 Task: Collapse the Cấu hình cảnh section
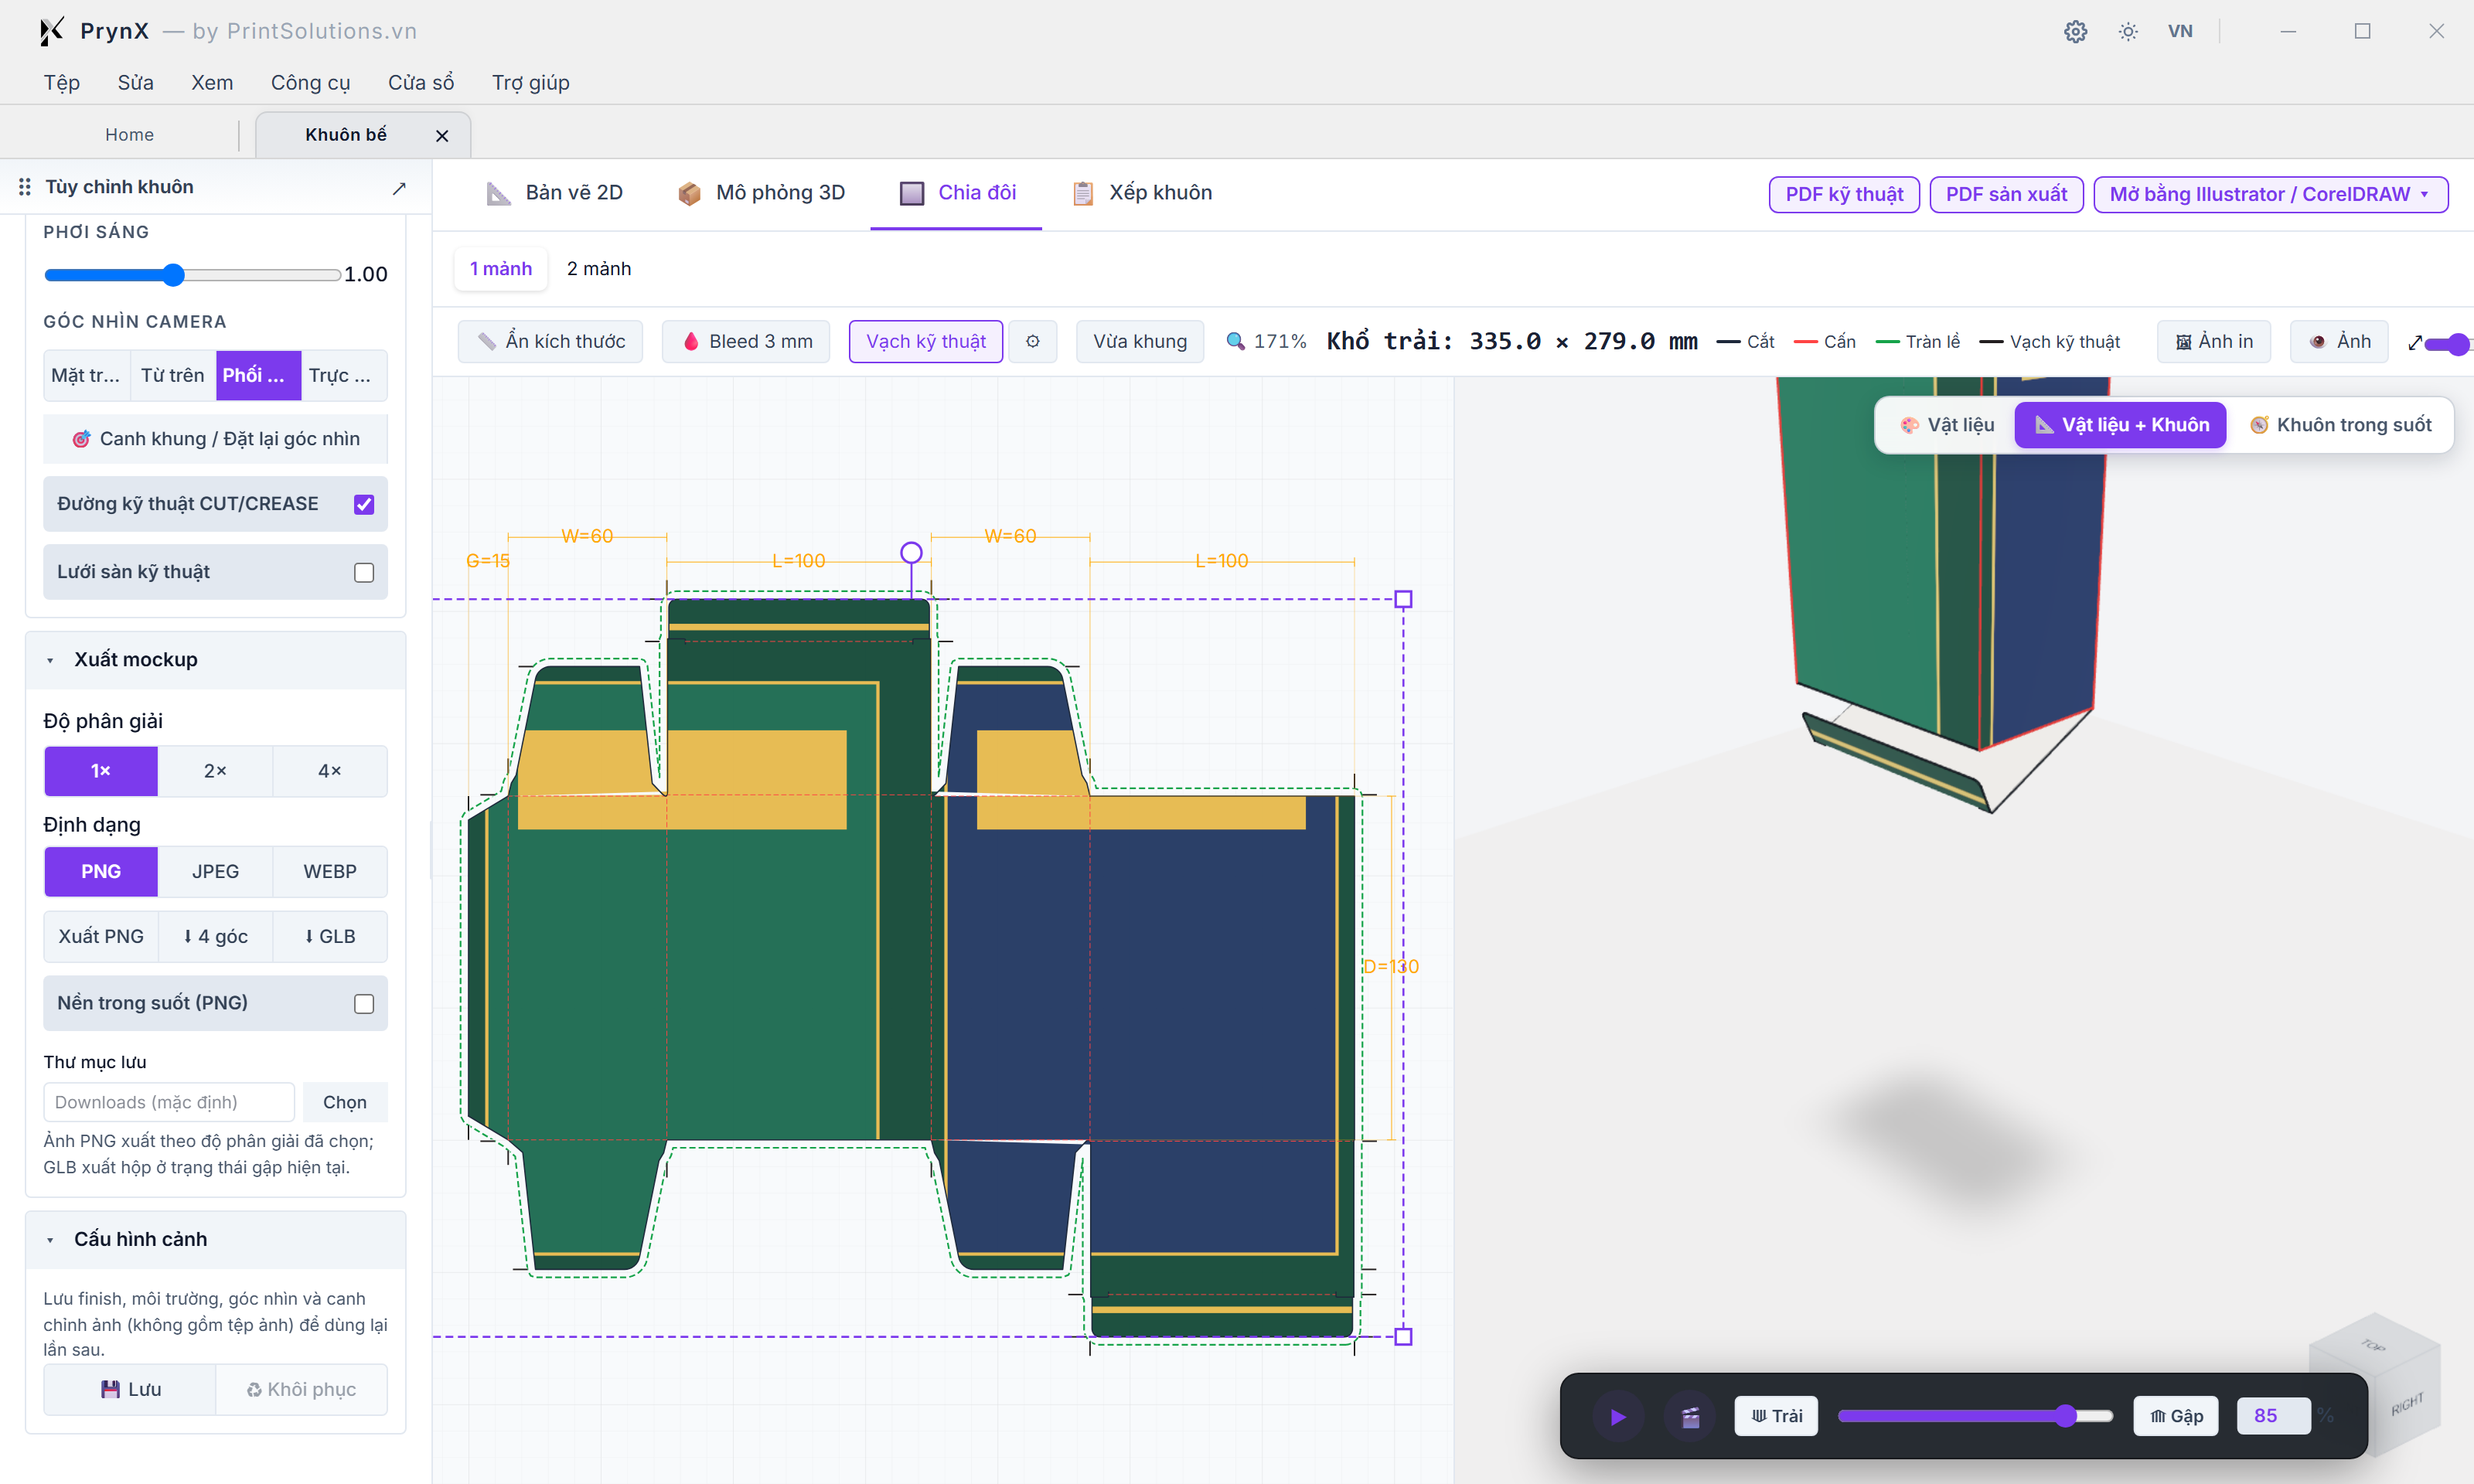tap(215, 1239)
